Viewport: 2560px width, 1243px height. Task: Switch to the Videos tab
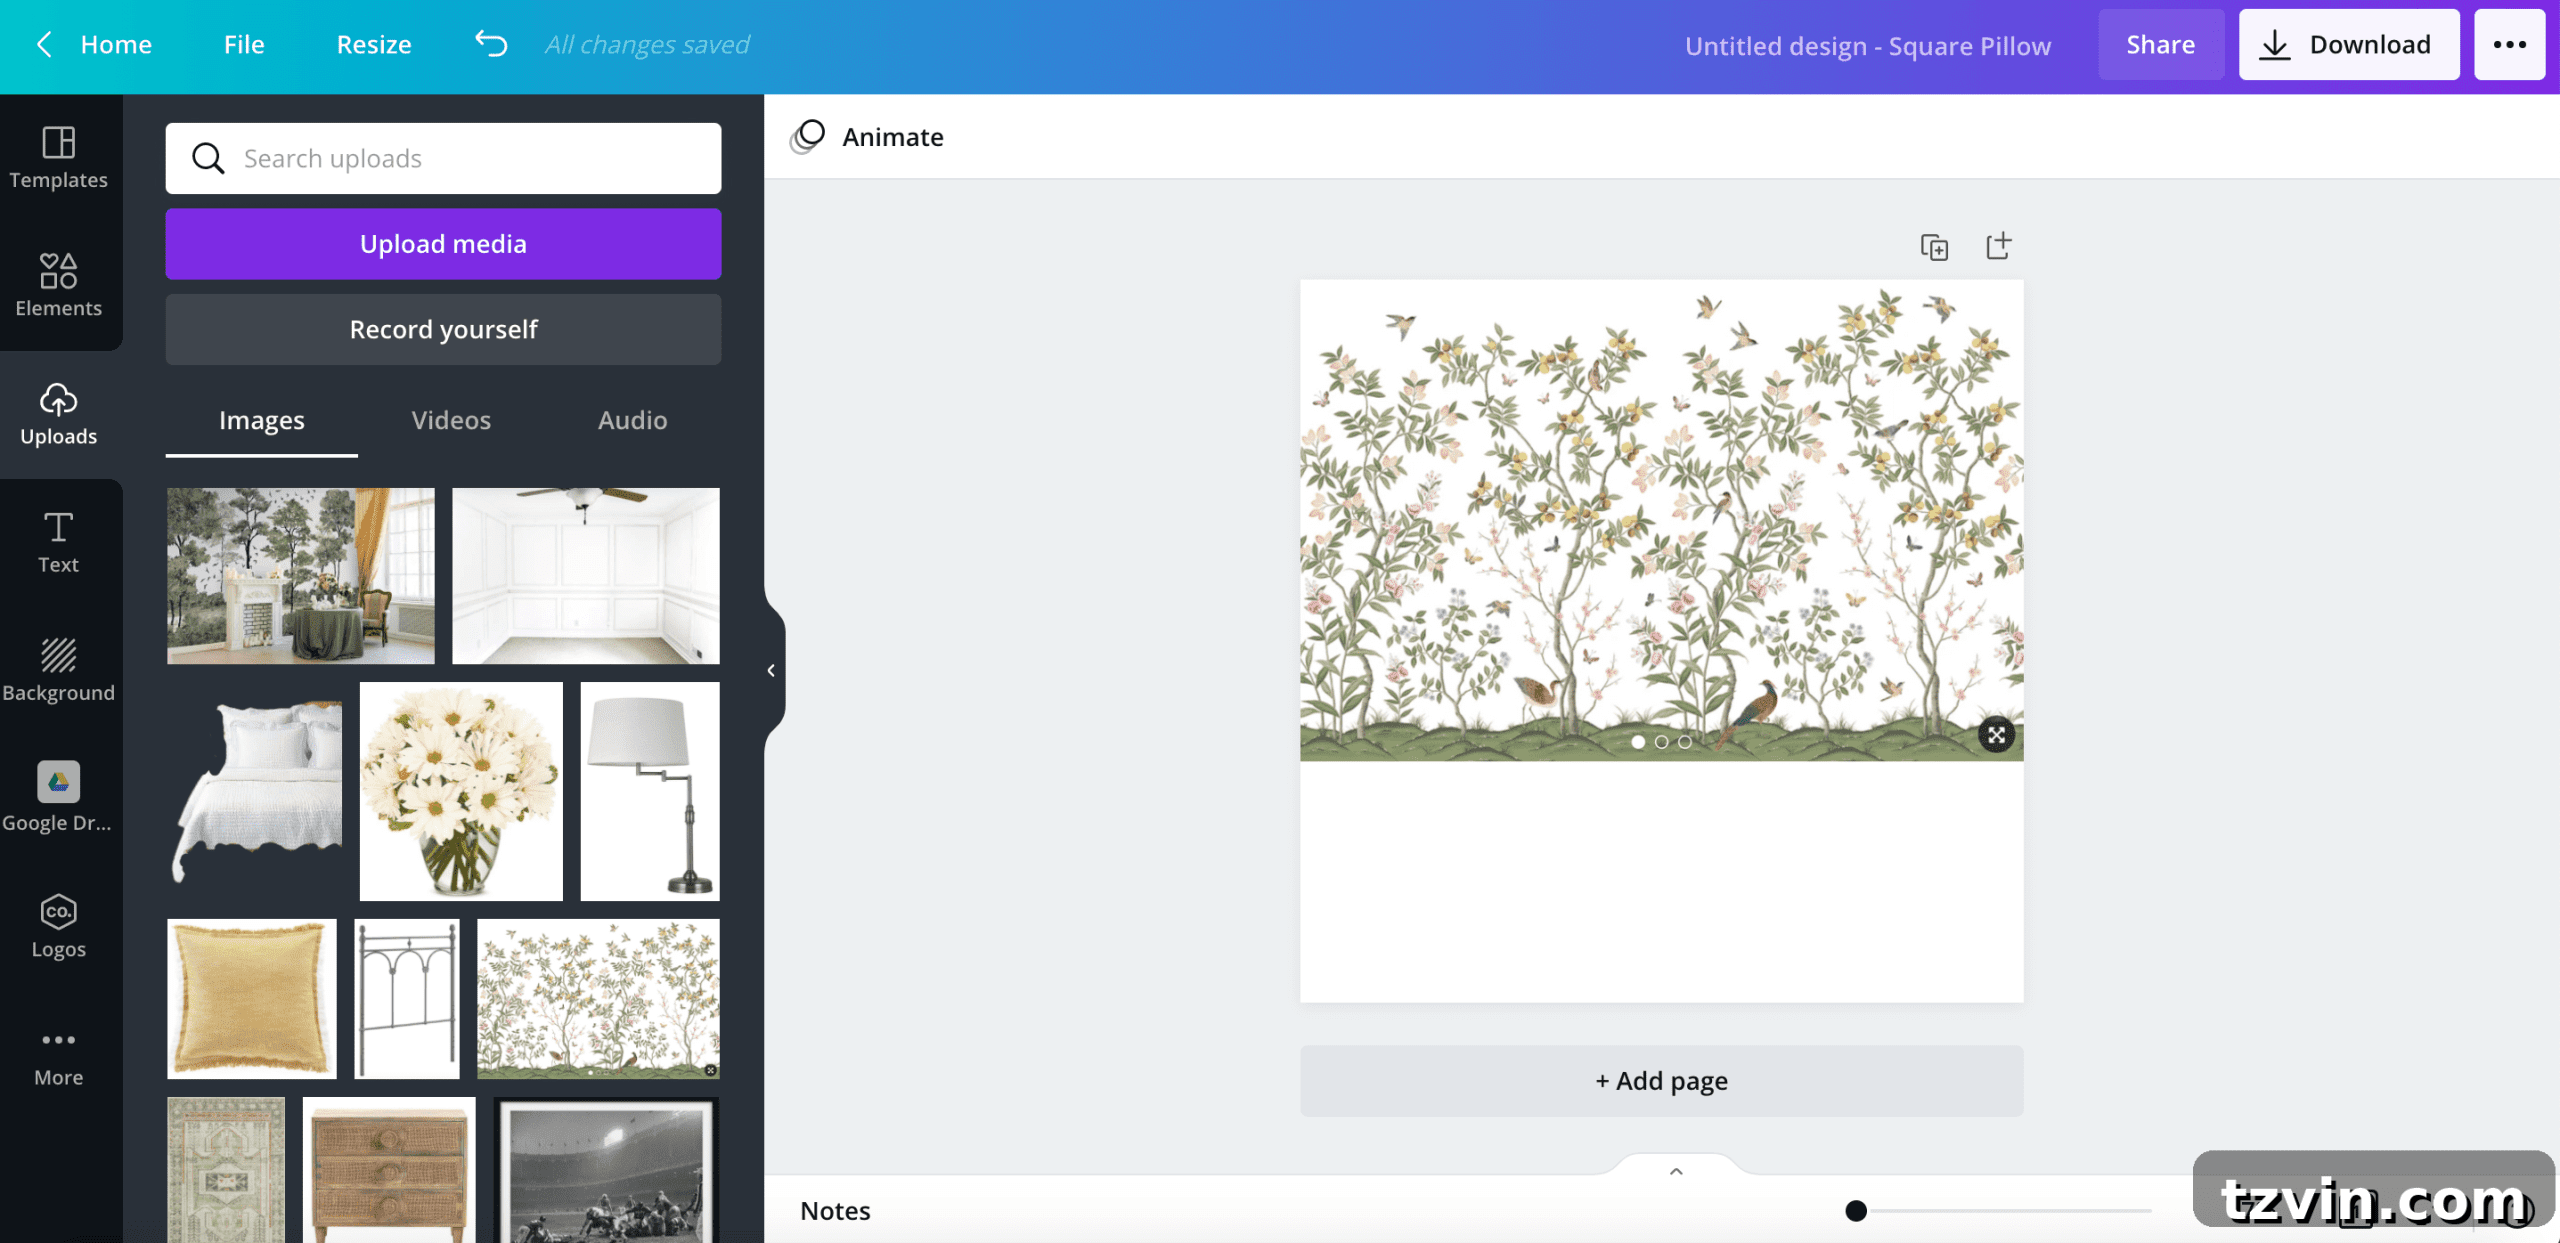click(451, 420)
